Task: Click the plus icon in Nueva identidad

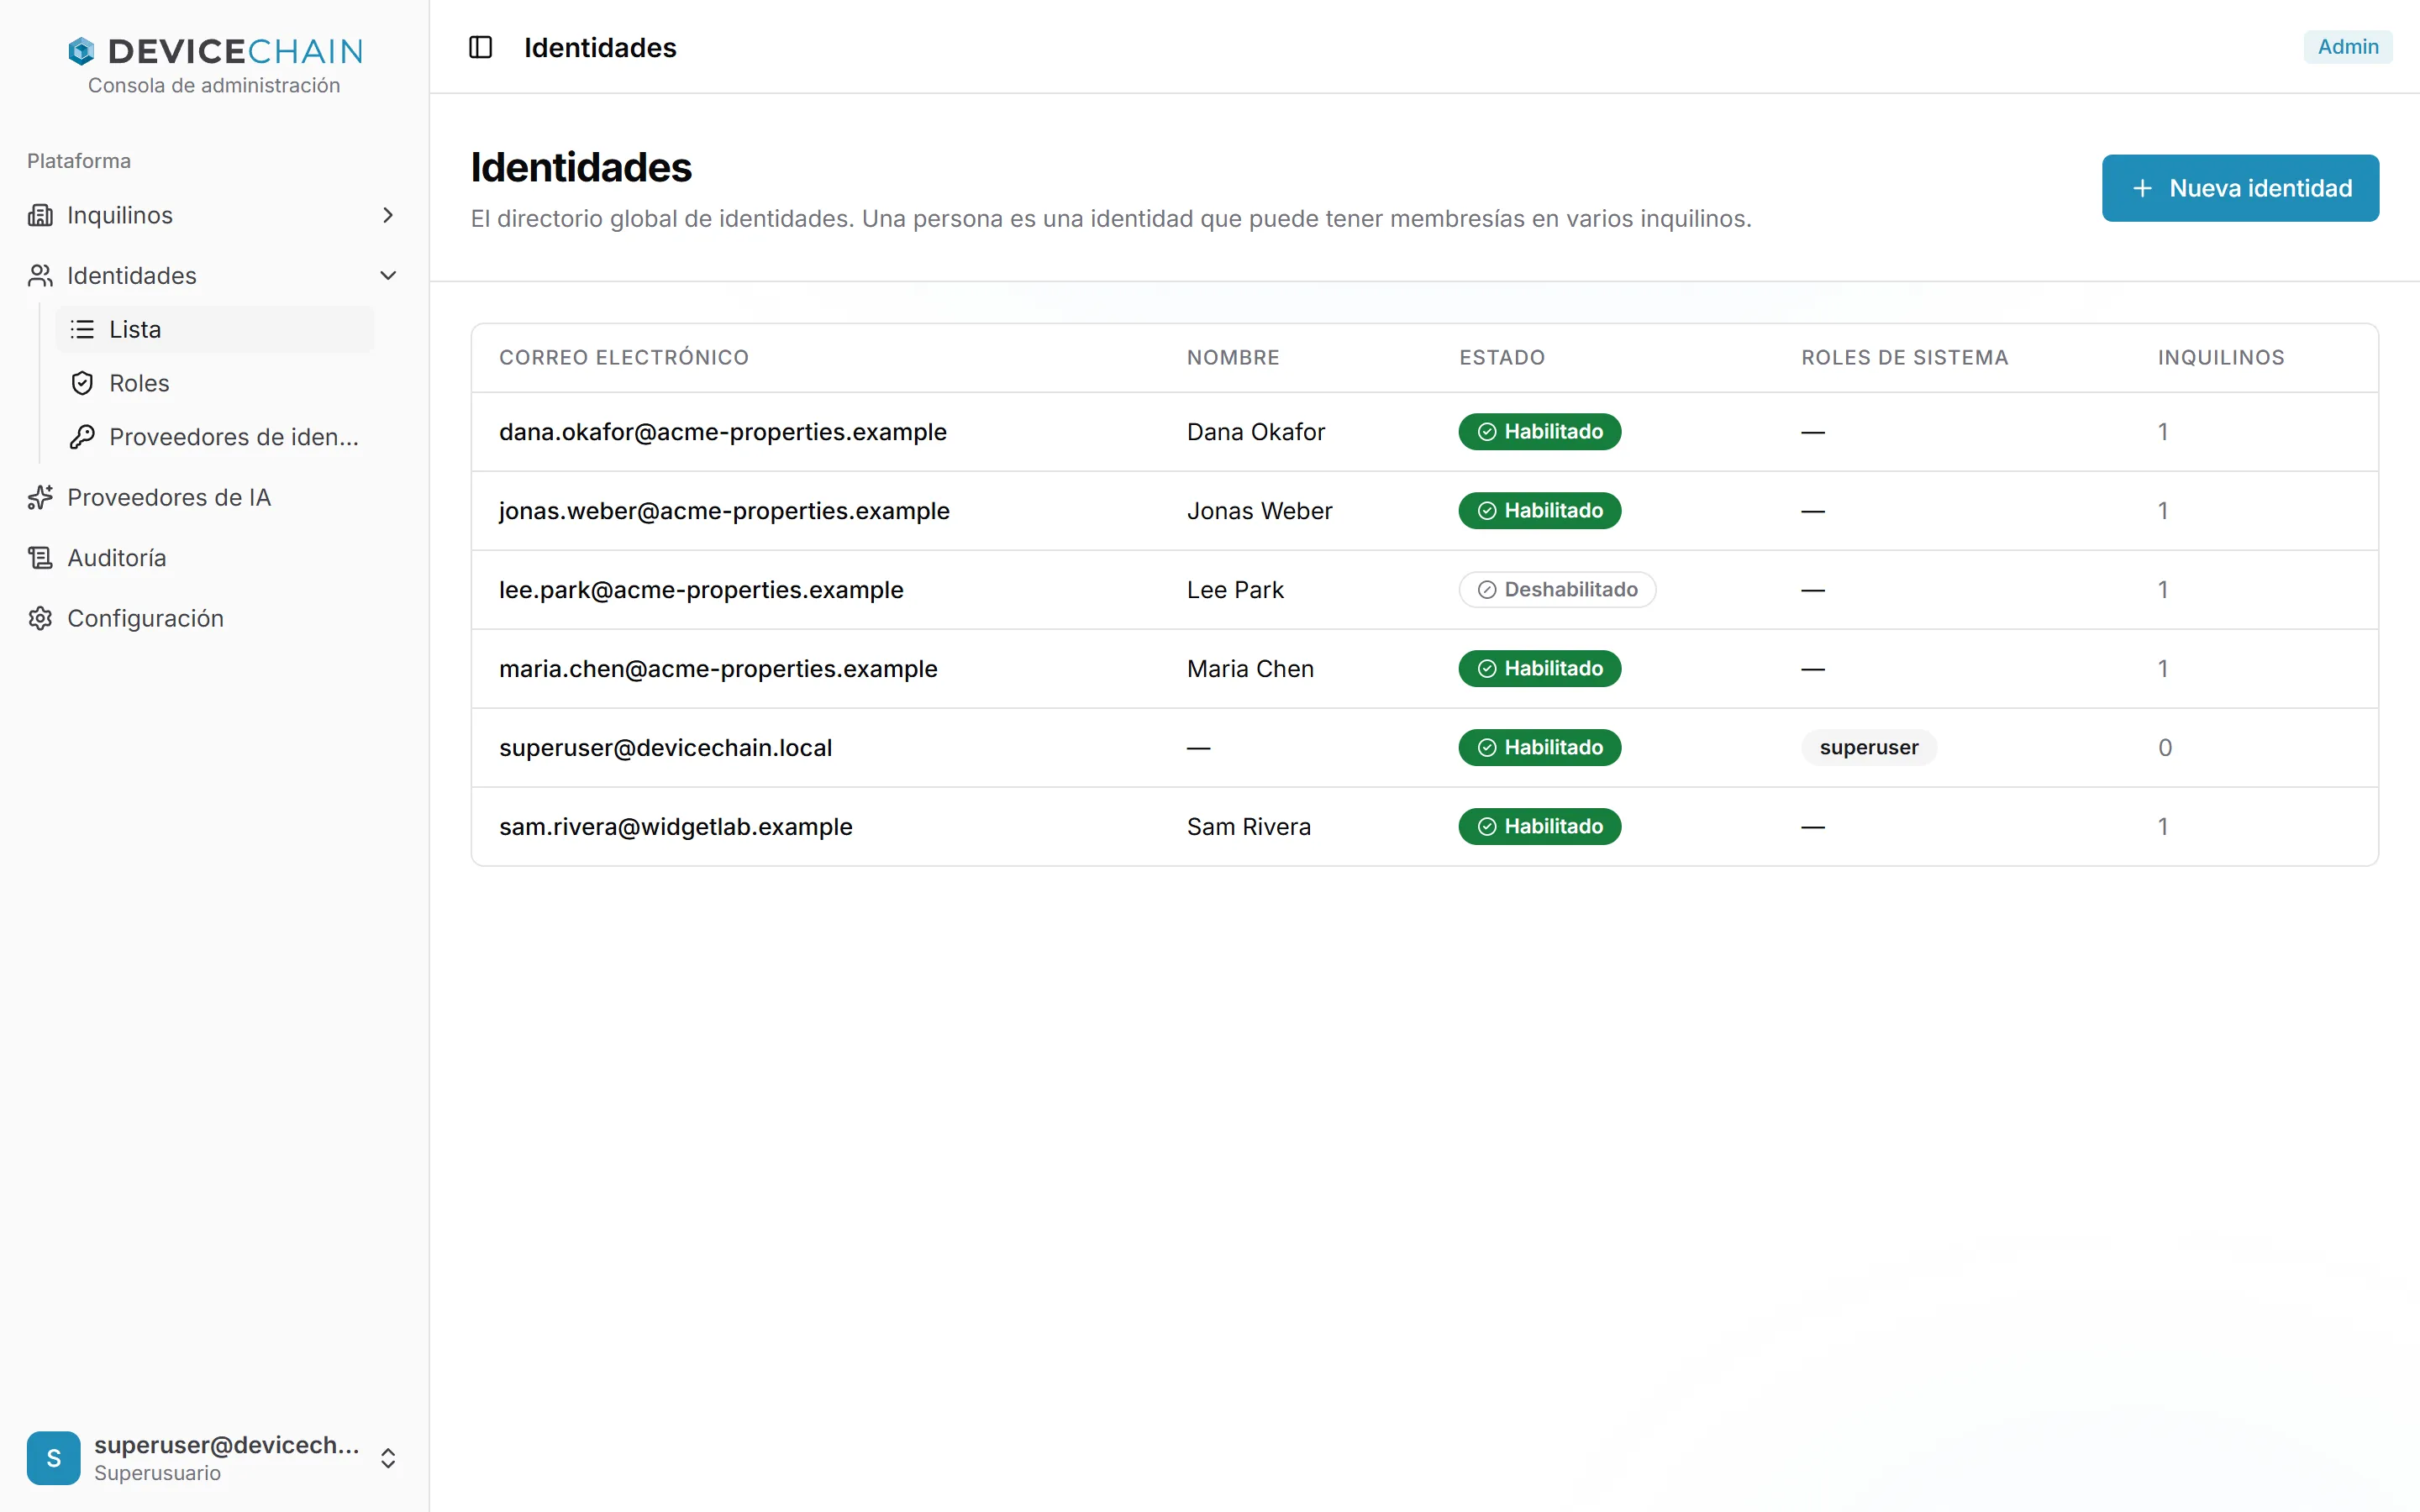Action: pos(2142,188)
